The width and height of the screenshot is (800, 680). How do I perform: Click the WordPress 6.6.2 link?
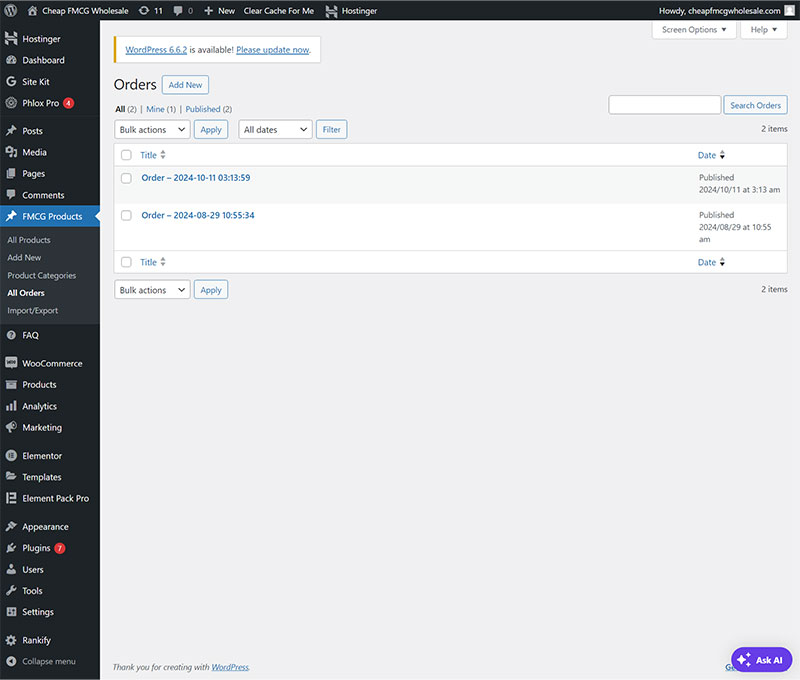coord(156,49)
